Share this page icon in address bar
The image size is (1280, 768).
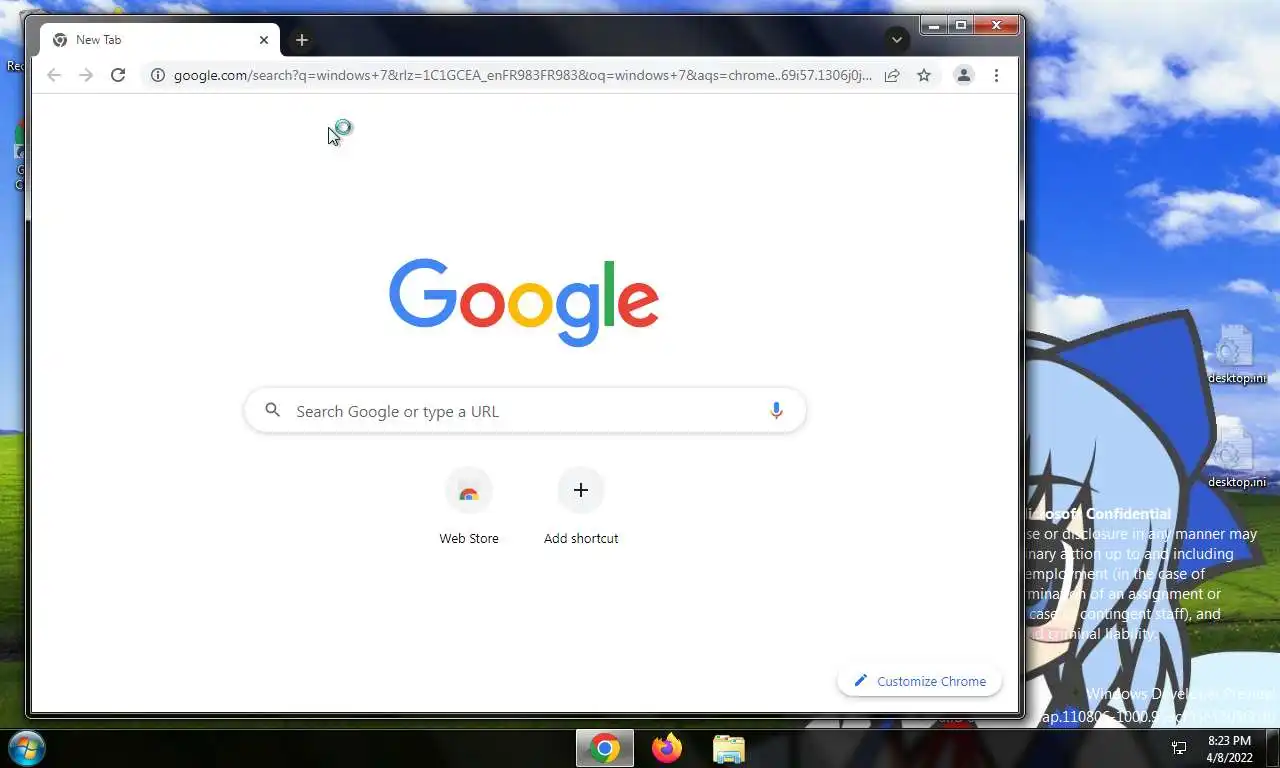coord(892,75)
